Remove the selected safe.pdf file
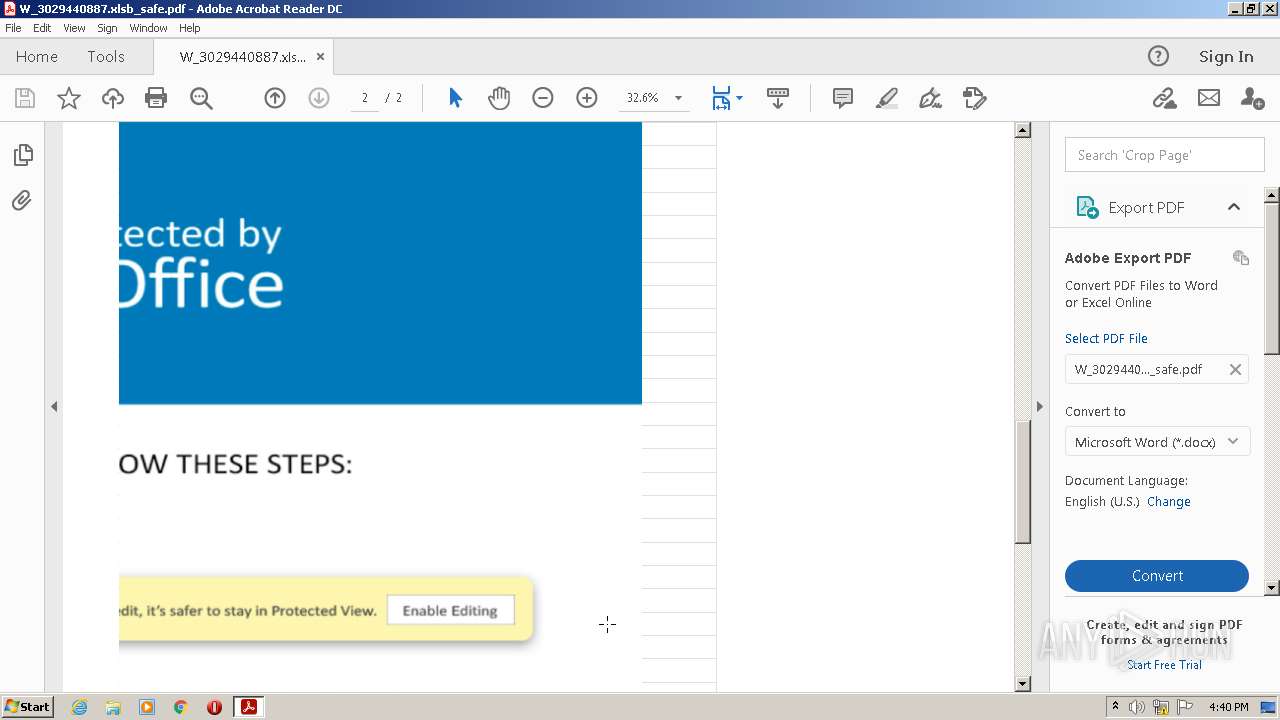This screenshot has width=1280, height=720. point(1235,369)
